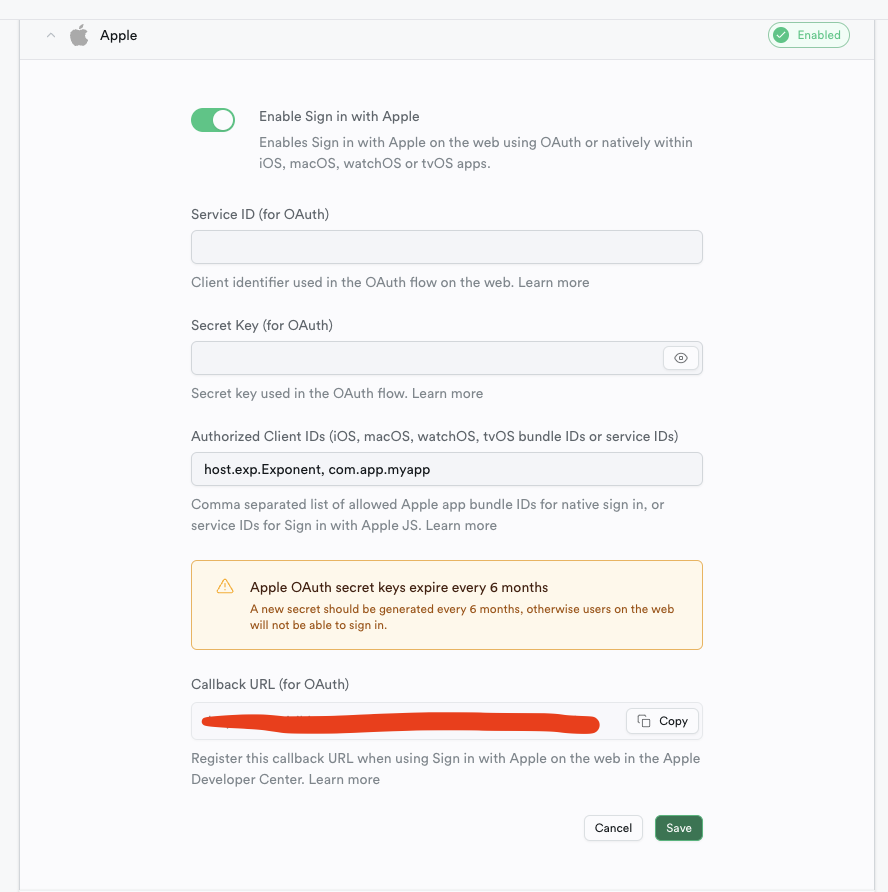The image size is (888, 892).
Task: Open Learn more in Apple Developer Center text
Action: point(344,779)
